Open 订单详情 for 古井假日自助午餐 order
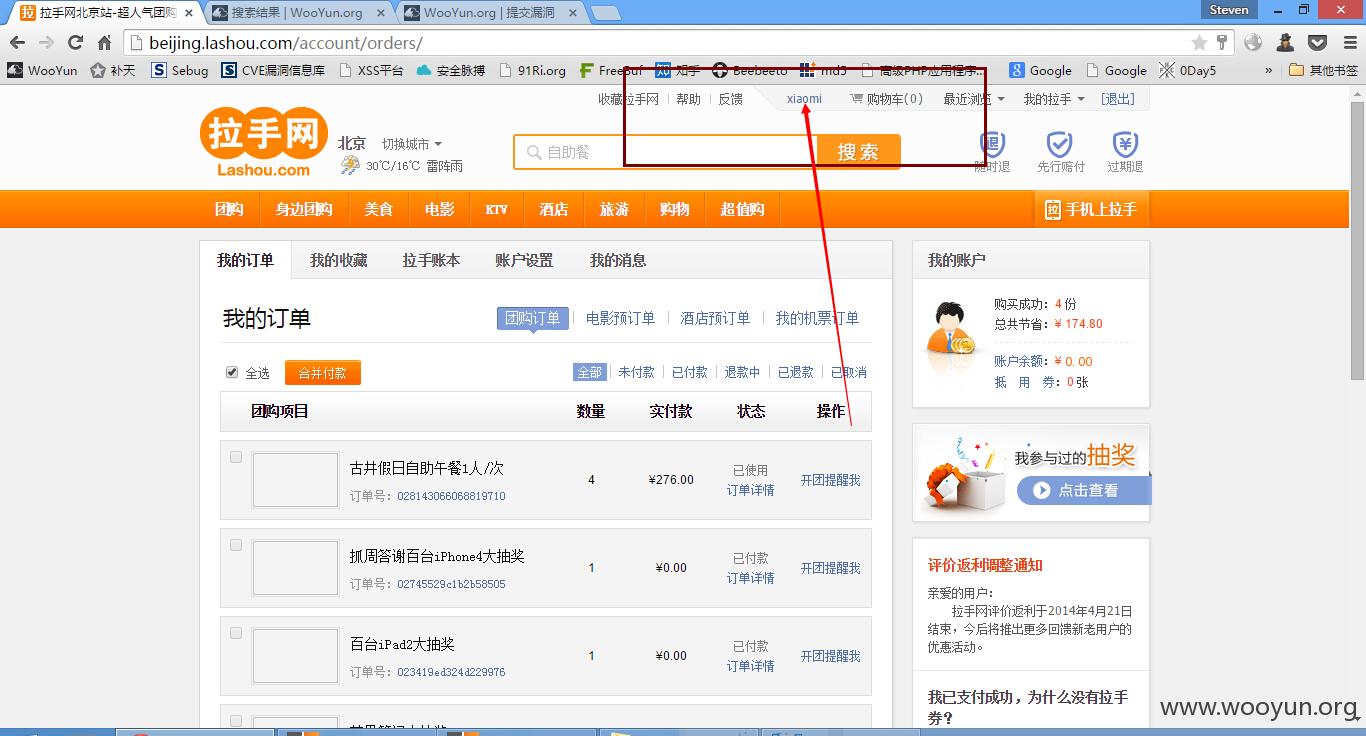Screen dimensions: 1366x736 [750, 490]
